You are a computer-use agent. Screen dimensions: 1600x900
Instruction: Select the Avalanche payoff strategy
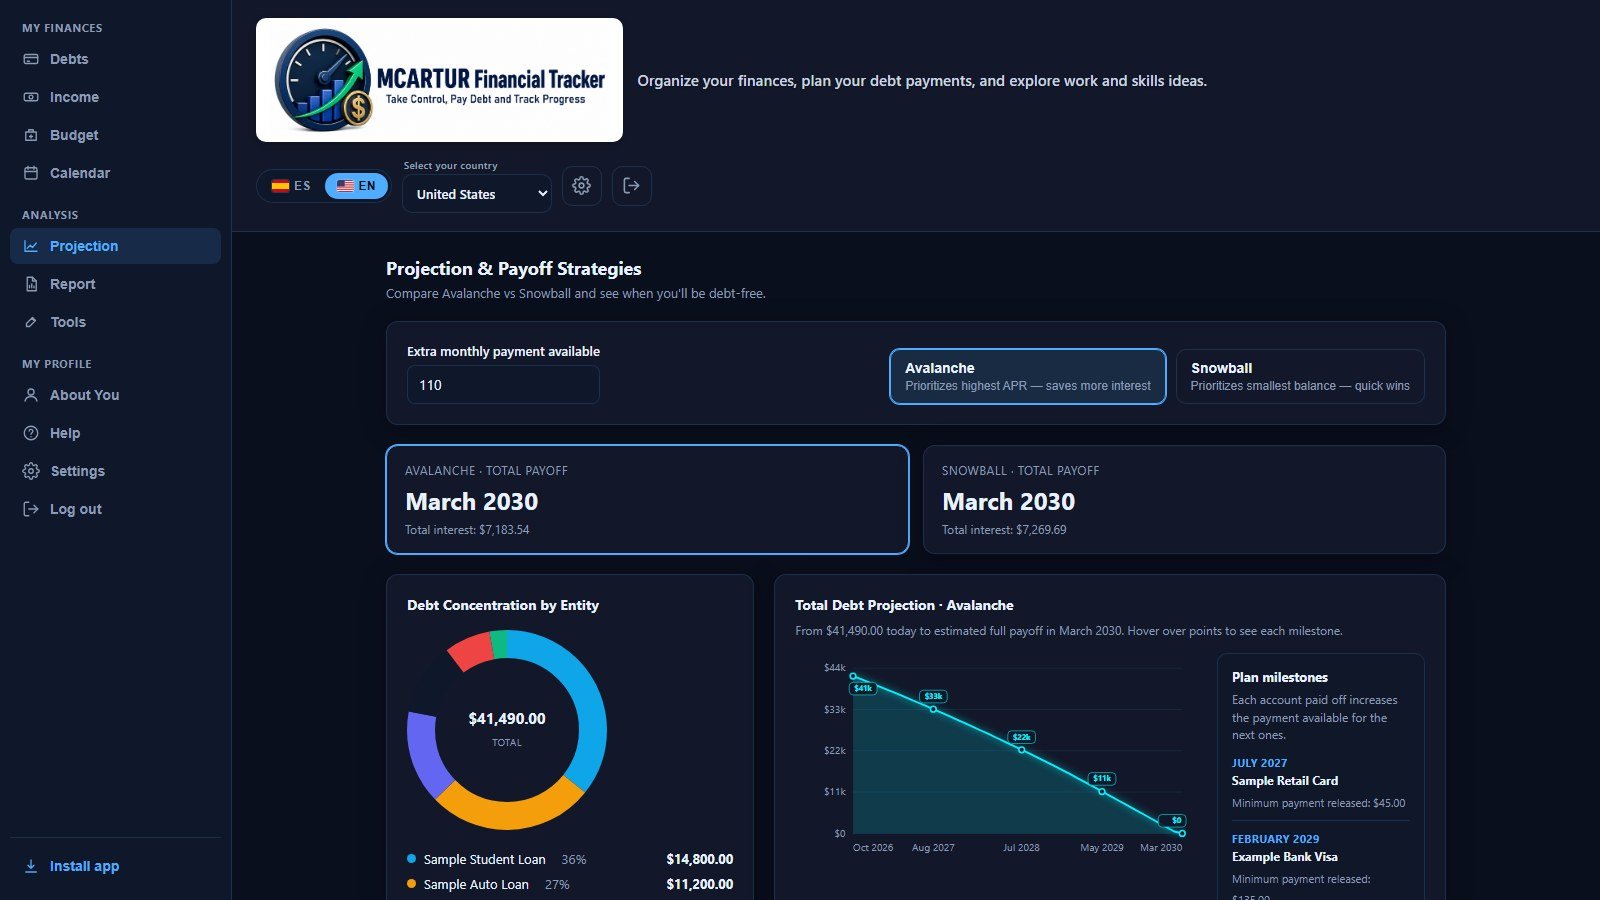click(x=1028, y=376)
